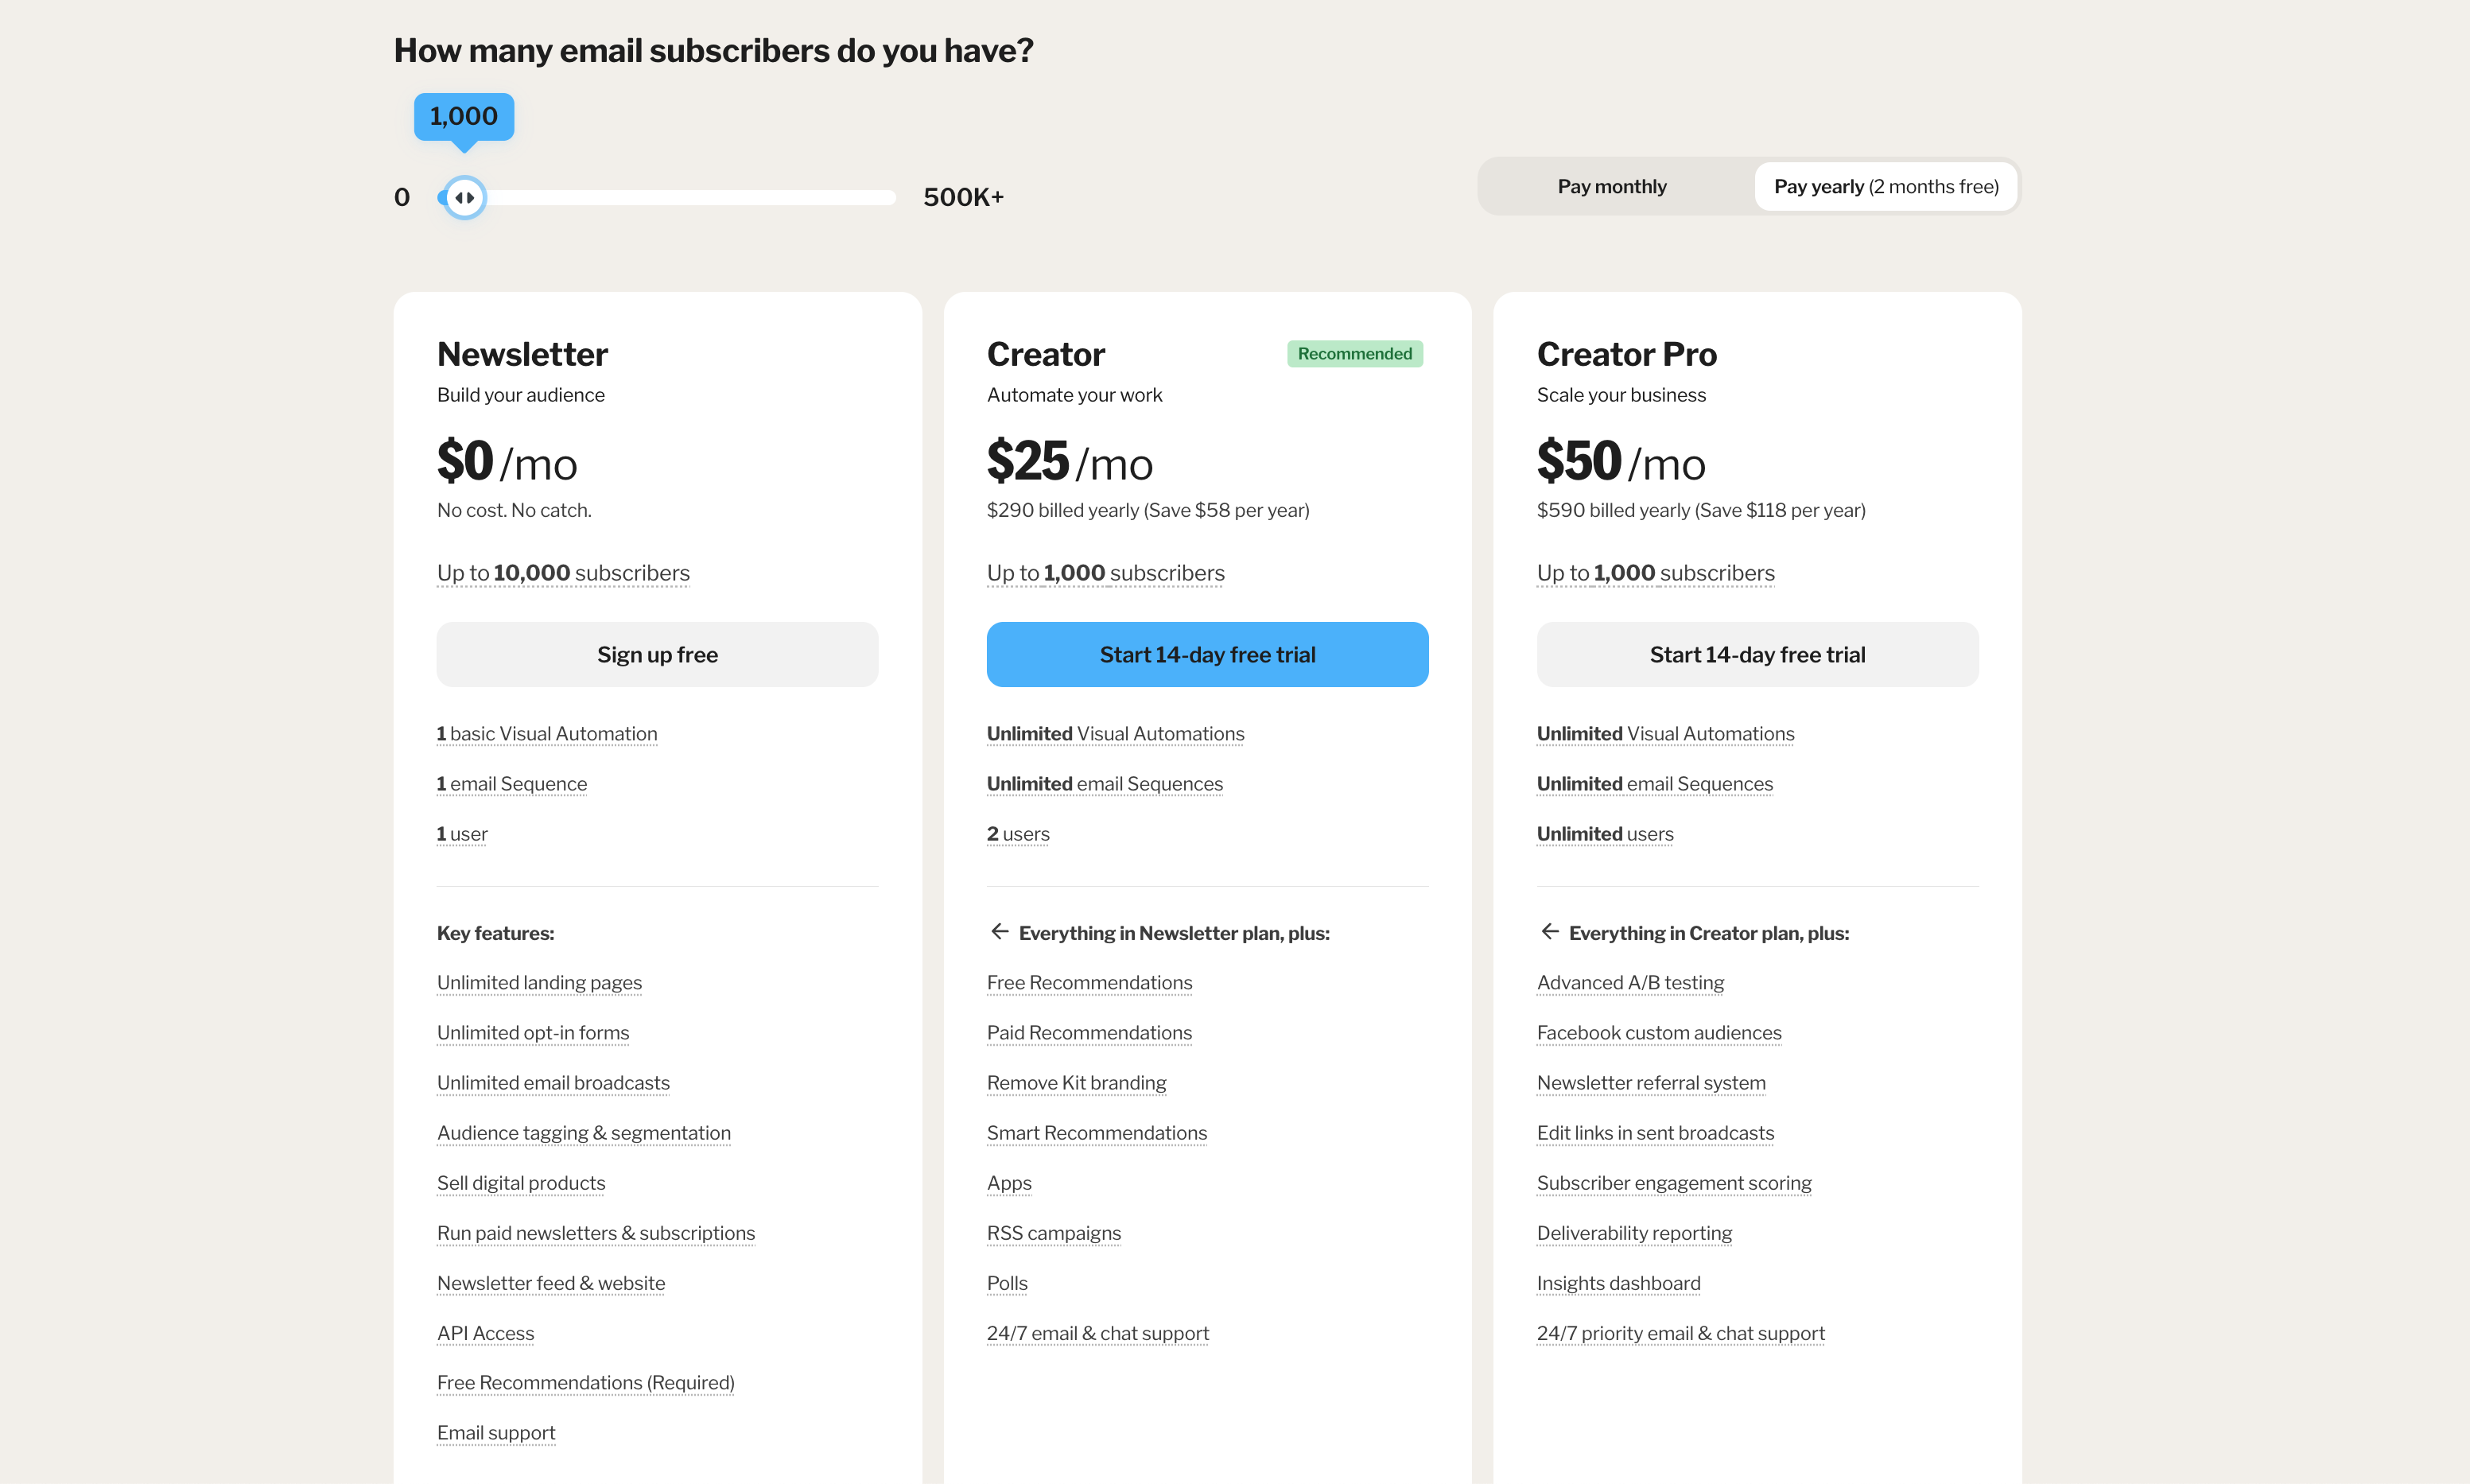Select Pay yearly billing option
The width and height of the screenshot is (2470, 1484).
(1885, 187)
